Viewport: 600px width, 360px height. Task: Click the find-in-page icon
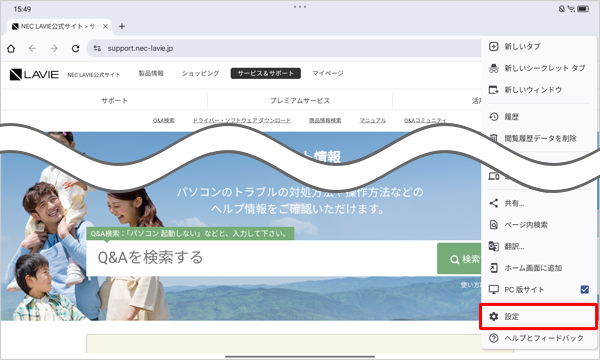(494, 225)
